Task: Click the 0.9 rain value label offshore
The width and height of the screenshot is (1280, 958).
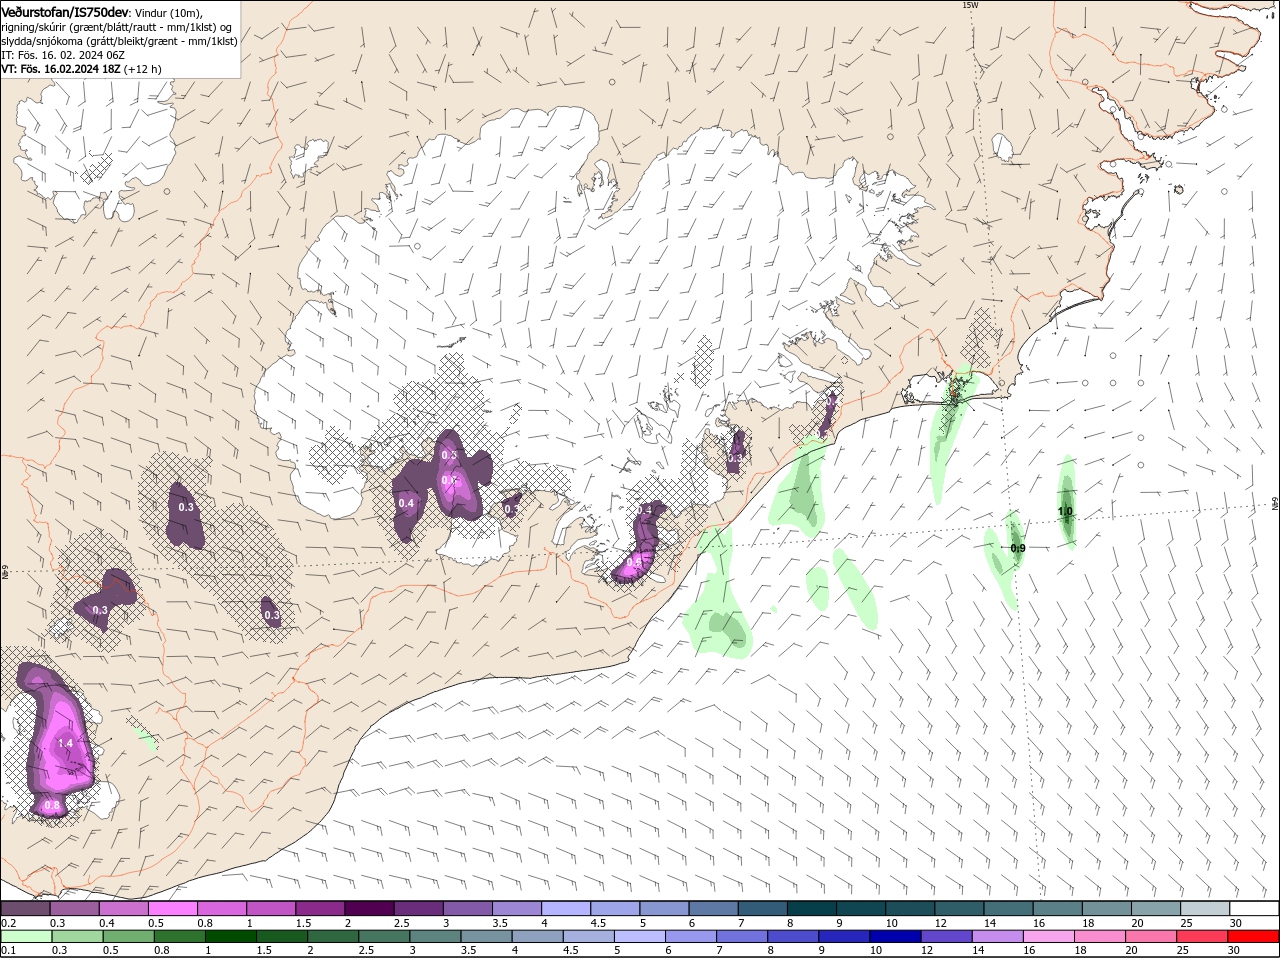Action: [x=1017, y=548]
